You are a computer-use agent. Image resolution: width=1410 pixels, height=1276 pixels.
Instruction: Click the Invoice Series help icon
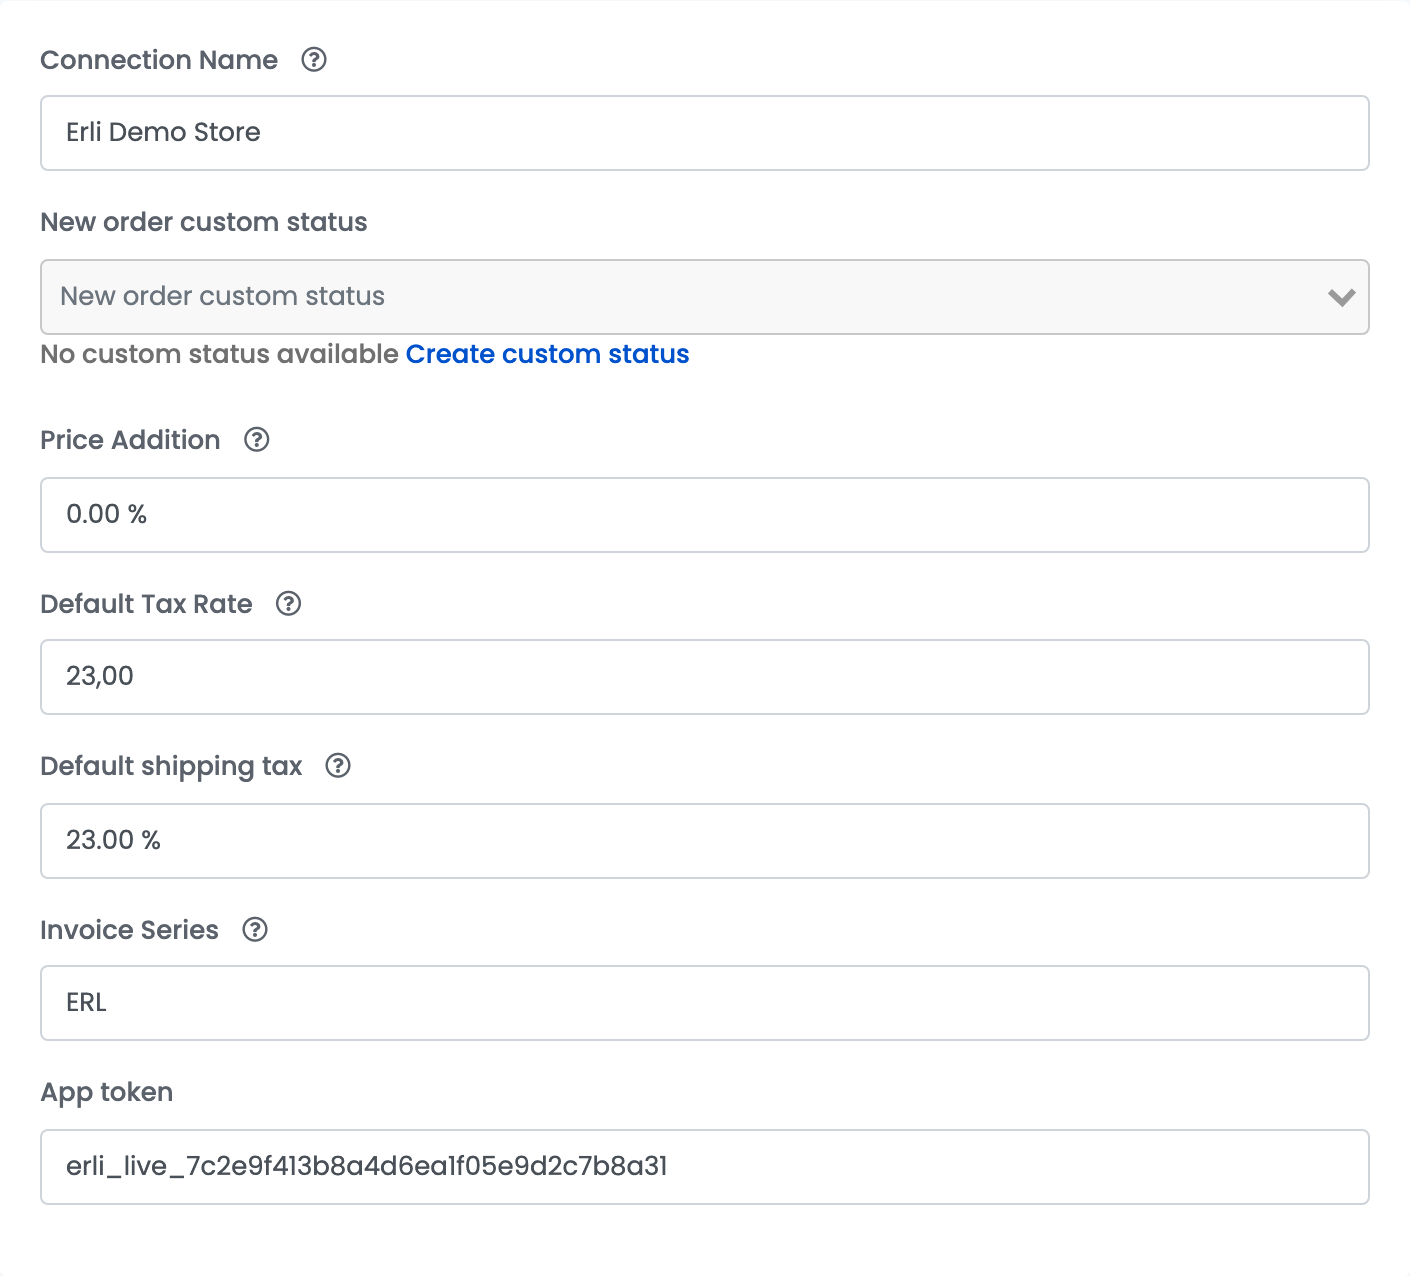(x=256, y=930)
